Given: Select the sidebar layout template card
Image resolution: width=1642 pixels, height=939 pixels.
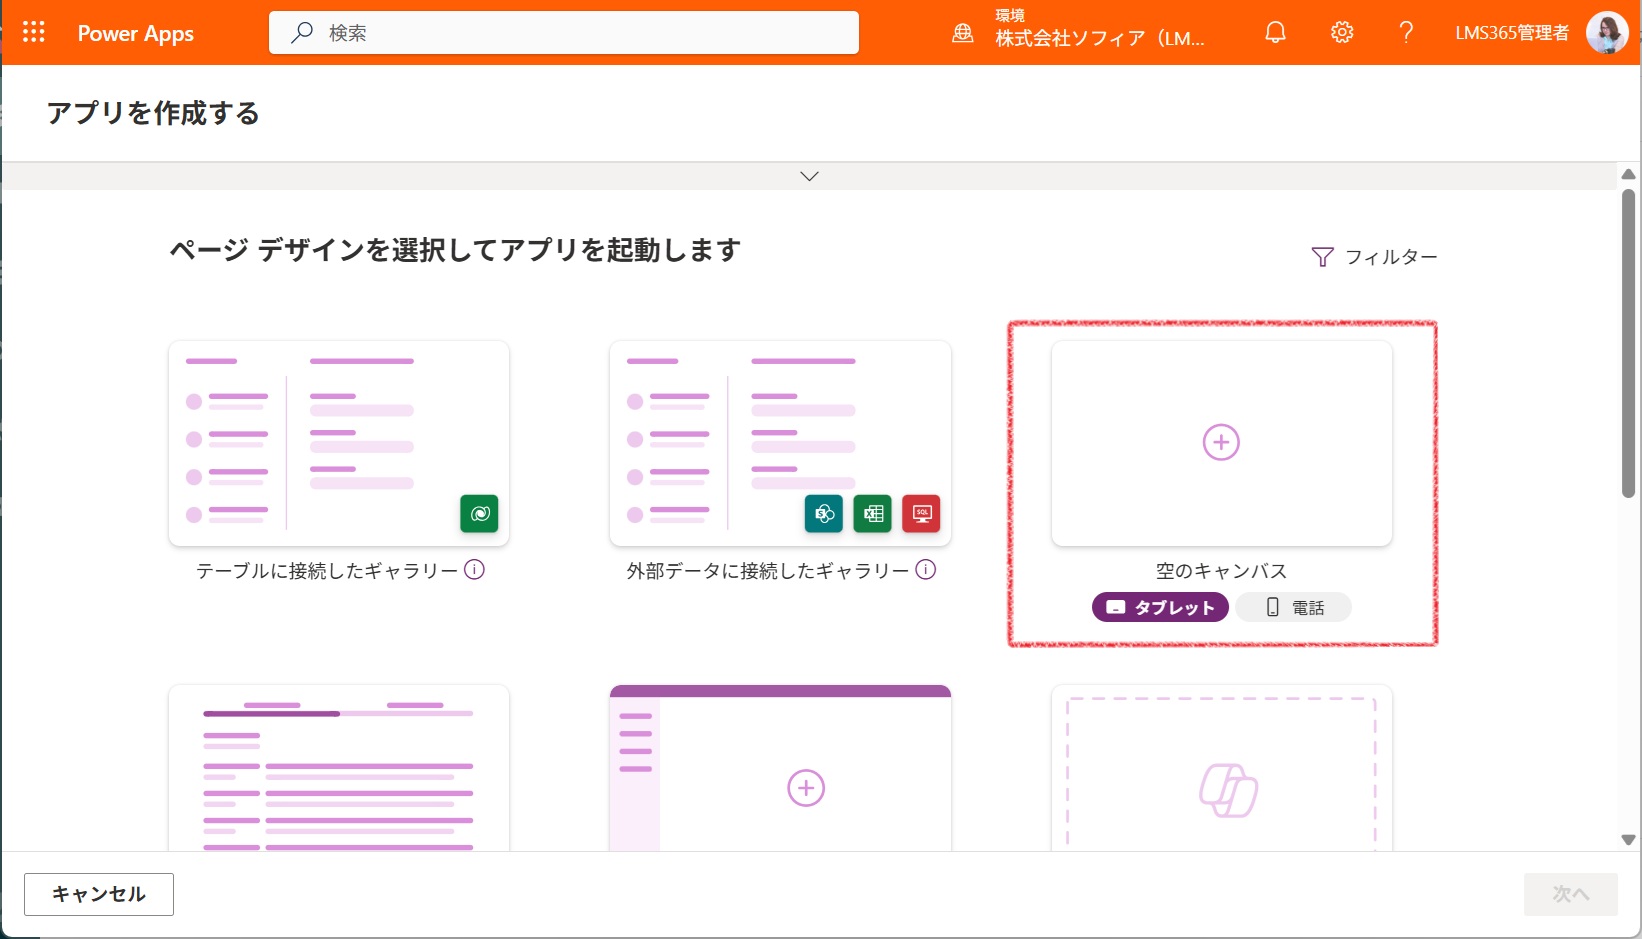Looking at the screenshot, I should point(780,768).
